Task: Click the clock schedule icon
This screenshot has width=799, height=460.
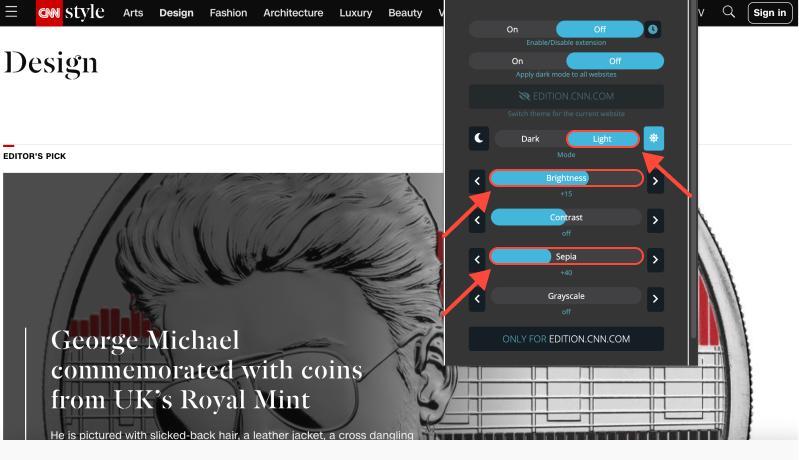Action: coord(653,30)
